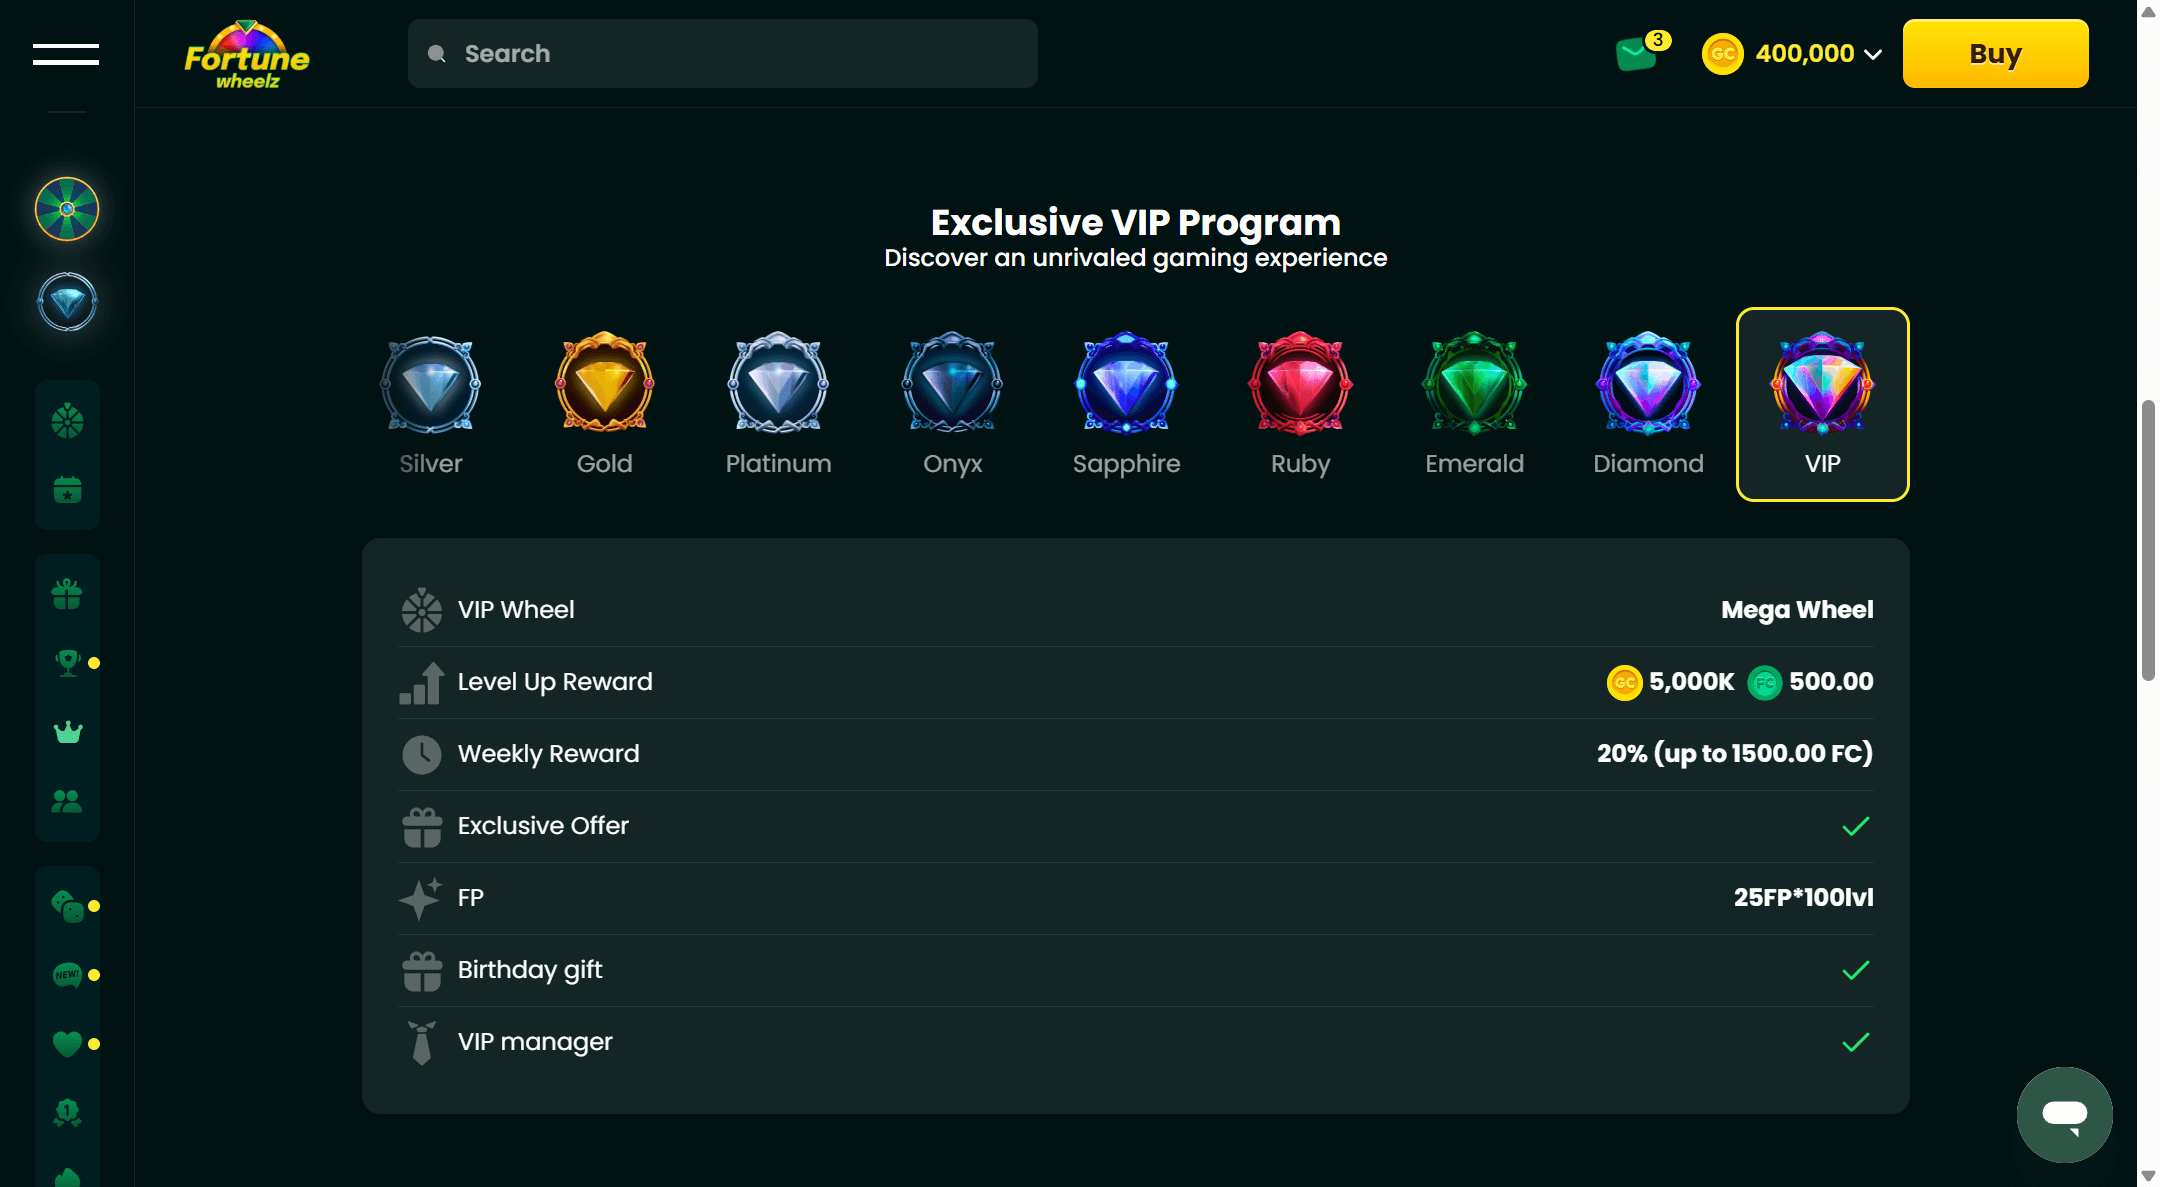Viewport: 2160px width, 1187px height.
Task: Click into the Search field
Action: tap(722, 54)
